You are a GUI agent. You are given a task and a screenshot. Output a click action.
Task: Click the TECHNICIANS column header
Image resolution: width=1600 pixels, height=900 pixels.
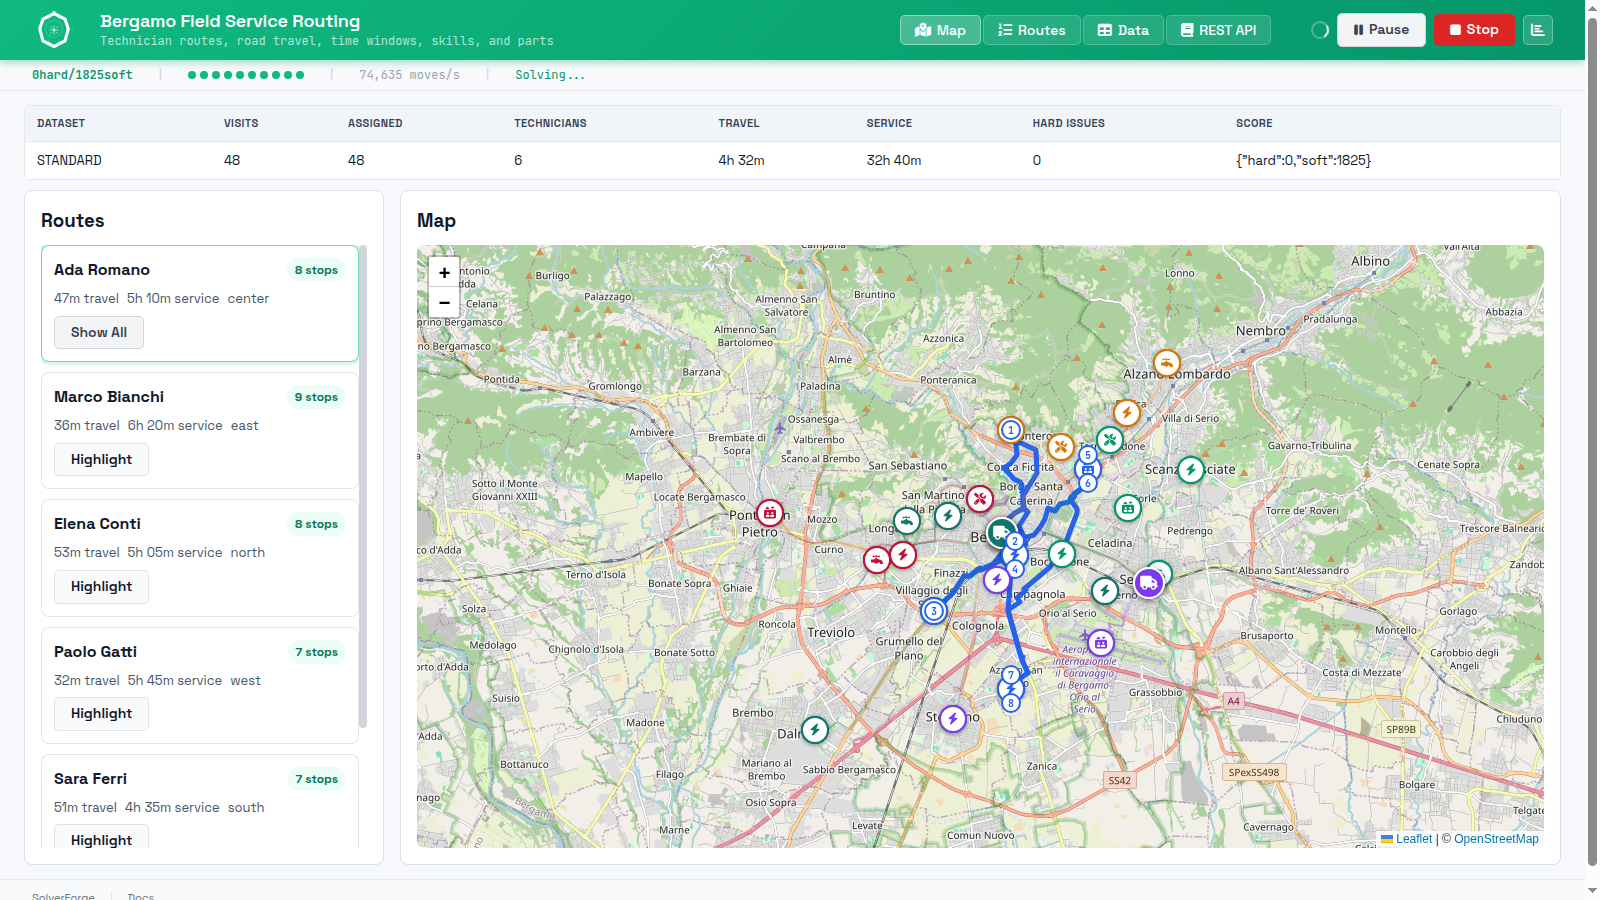click(x=550, y=123)
